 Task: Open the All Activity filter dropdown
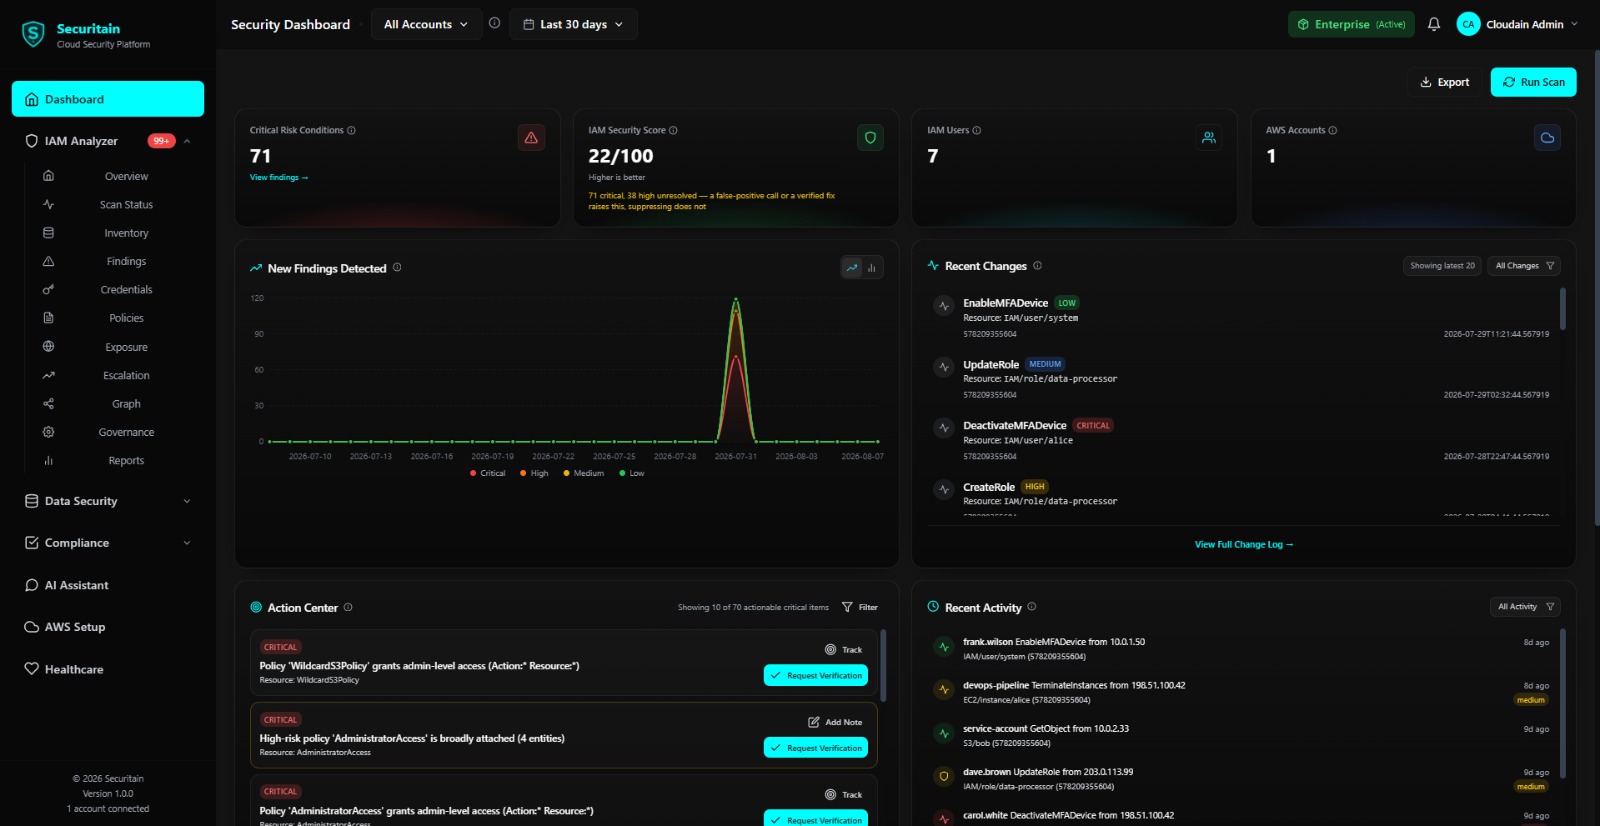pos(1525,607)
